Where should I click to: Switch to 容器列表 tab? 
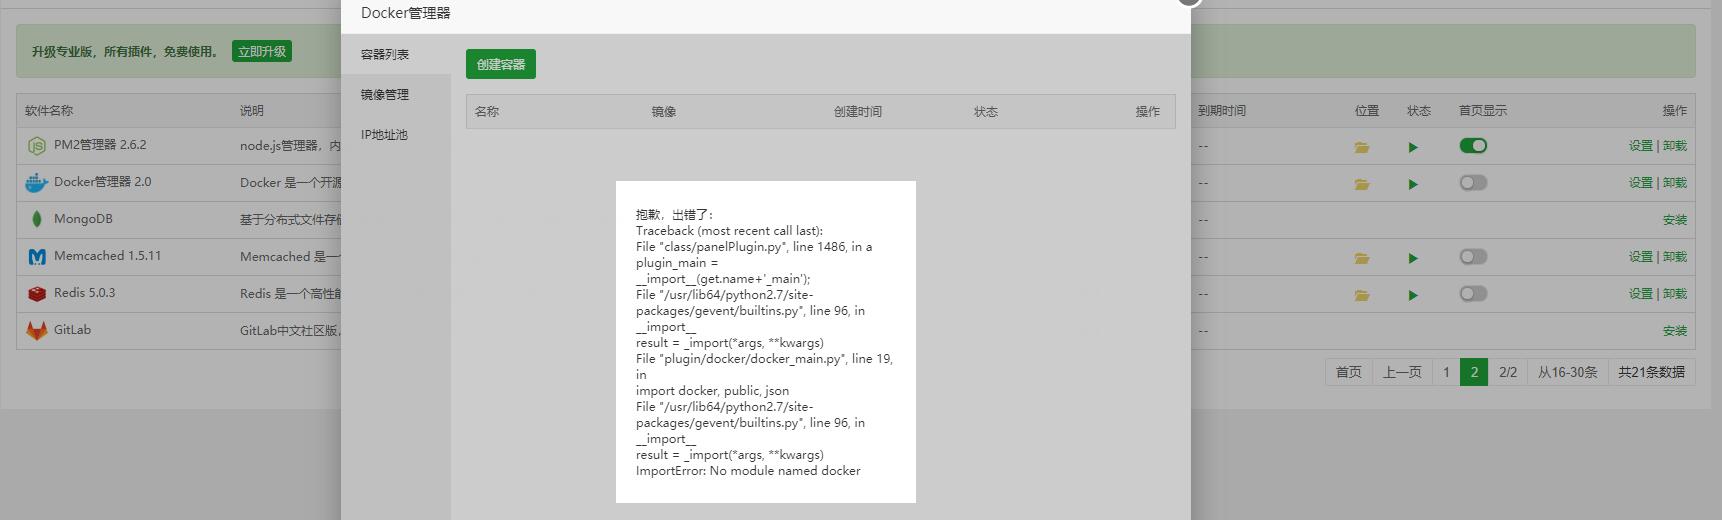click(x=396, y=54)
